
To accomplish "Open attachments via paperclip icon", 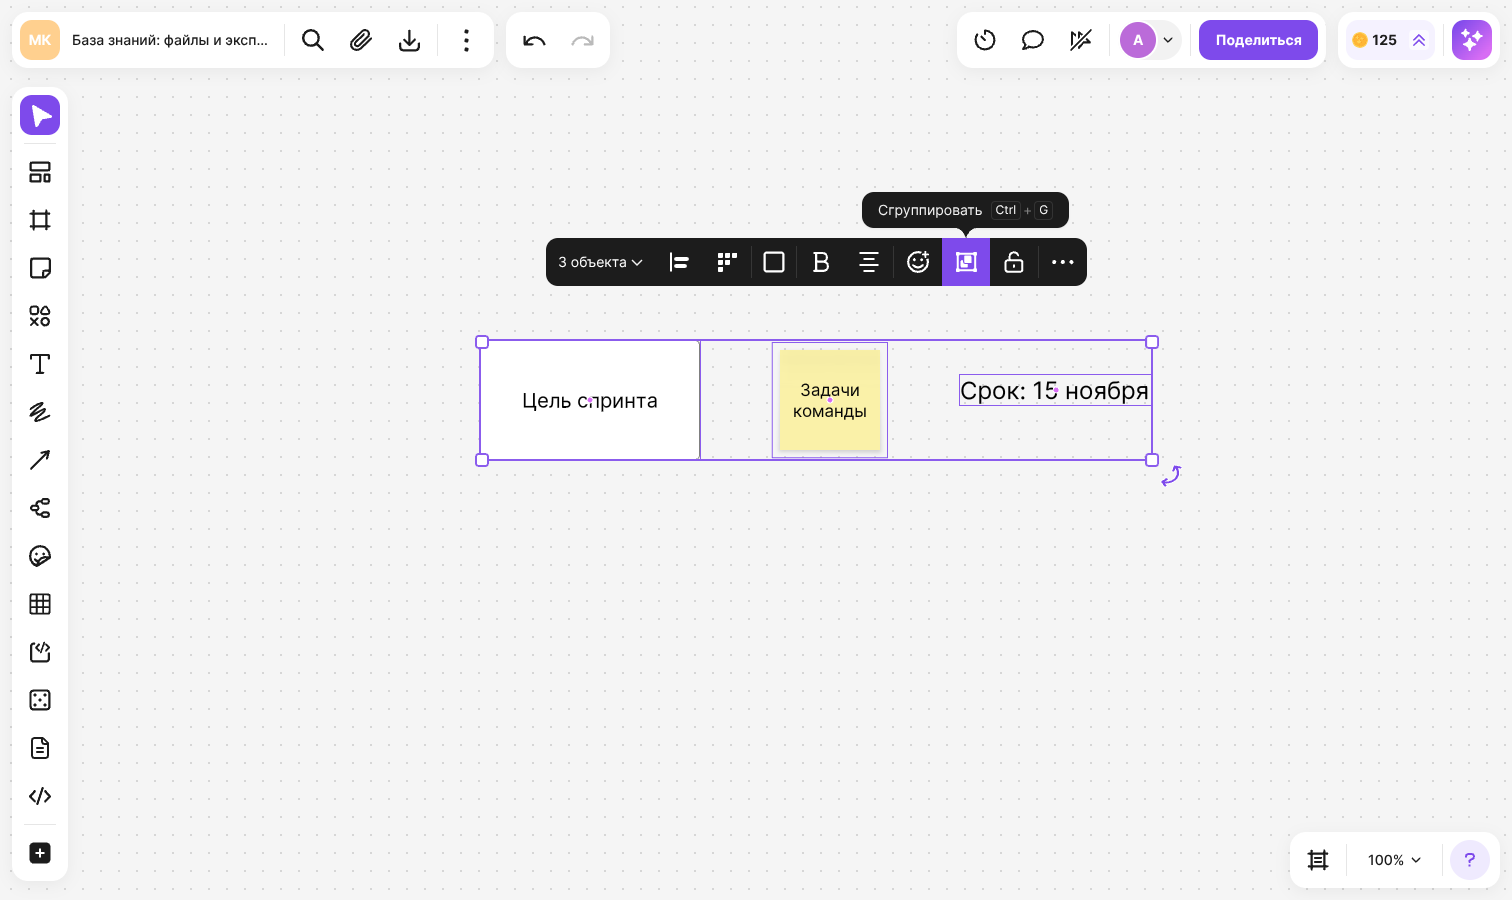I will 361,40.
